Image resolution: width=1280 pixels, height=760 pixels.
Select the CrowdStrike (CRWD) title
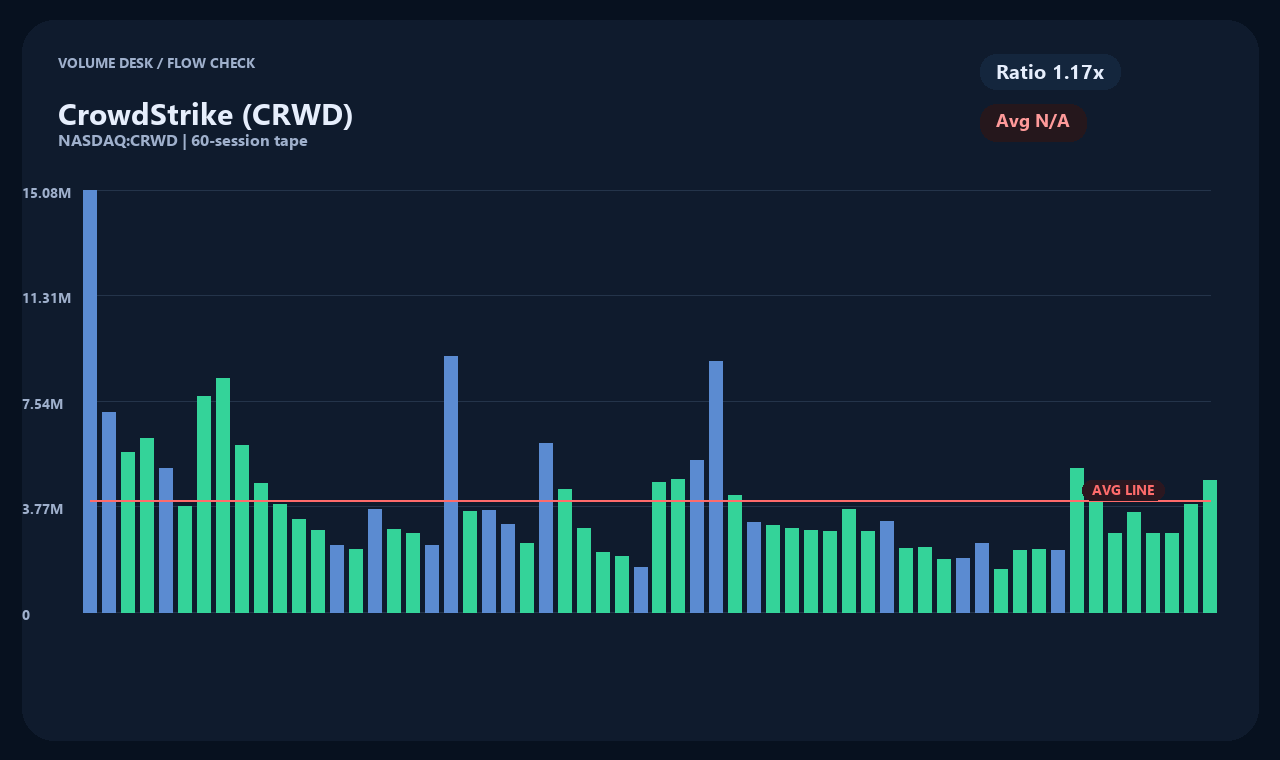[206, 115]
